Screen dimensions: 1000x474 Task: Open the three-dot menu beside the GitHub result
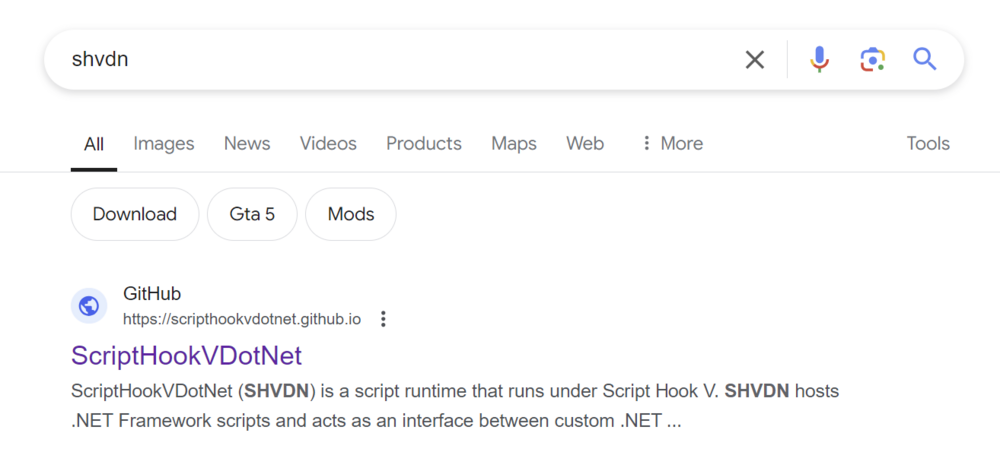tap(383, 319)
